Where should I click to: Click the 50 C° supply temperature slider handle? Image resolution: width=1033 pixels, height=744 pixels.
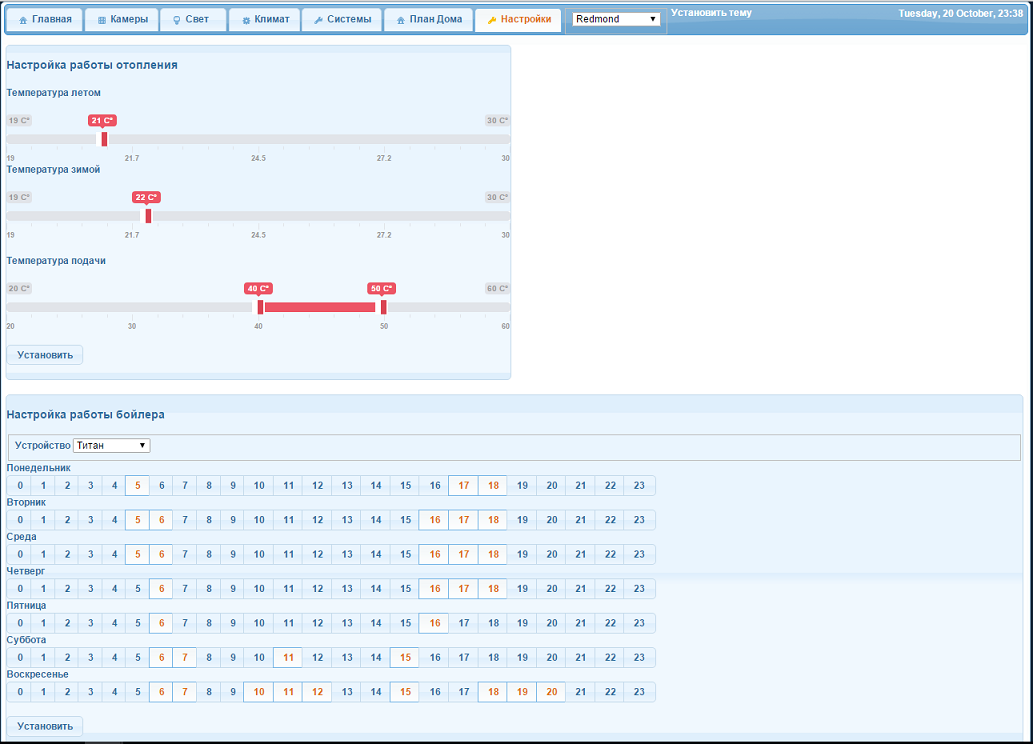[383, 307]
